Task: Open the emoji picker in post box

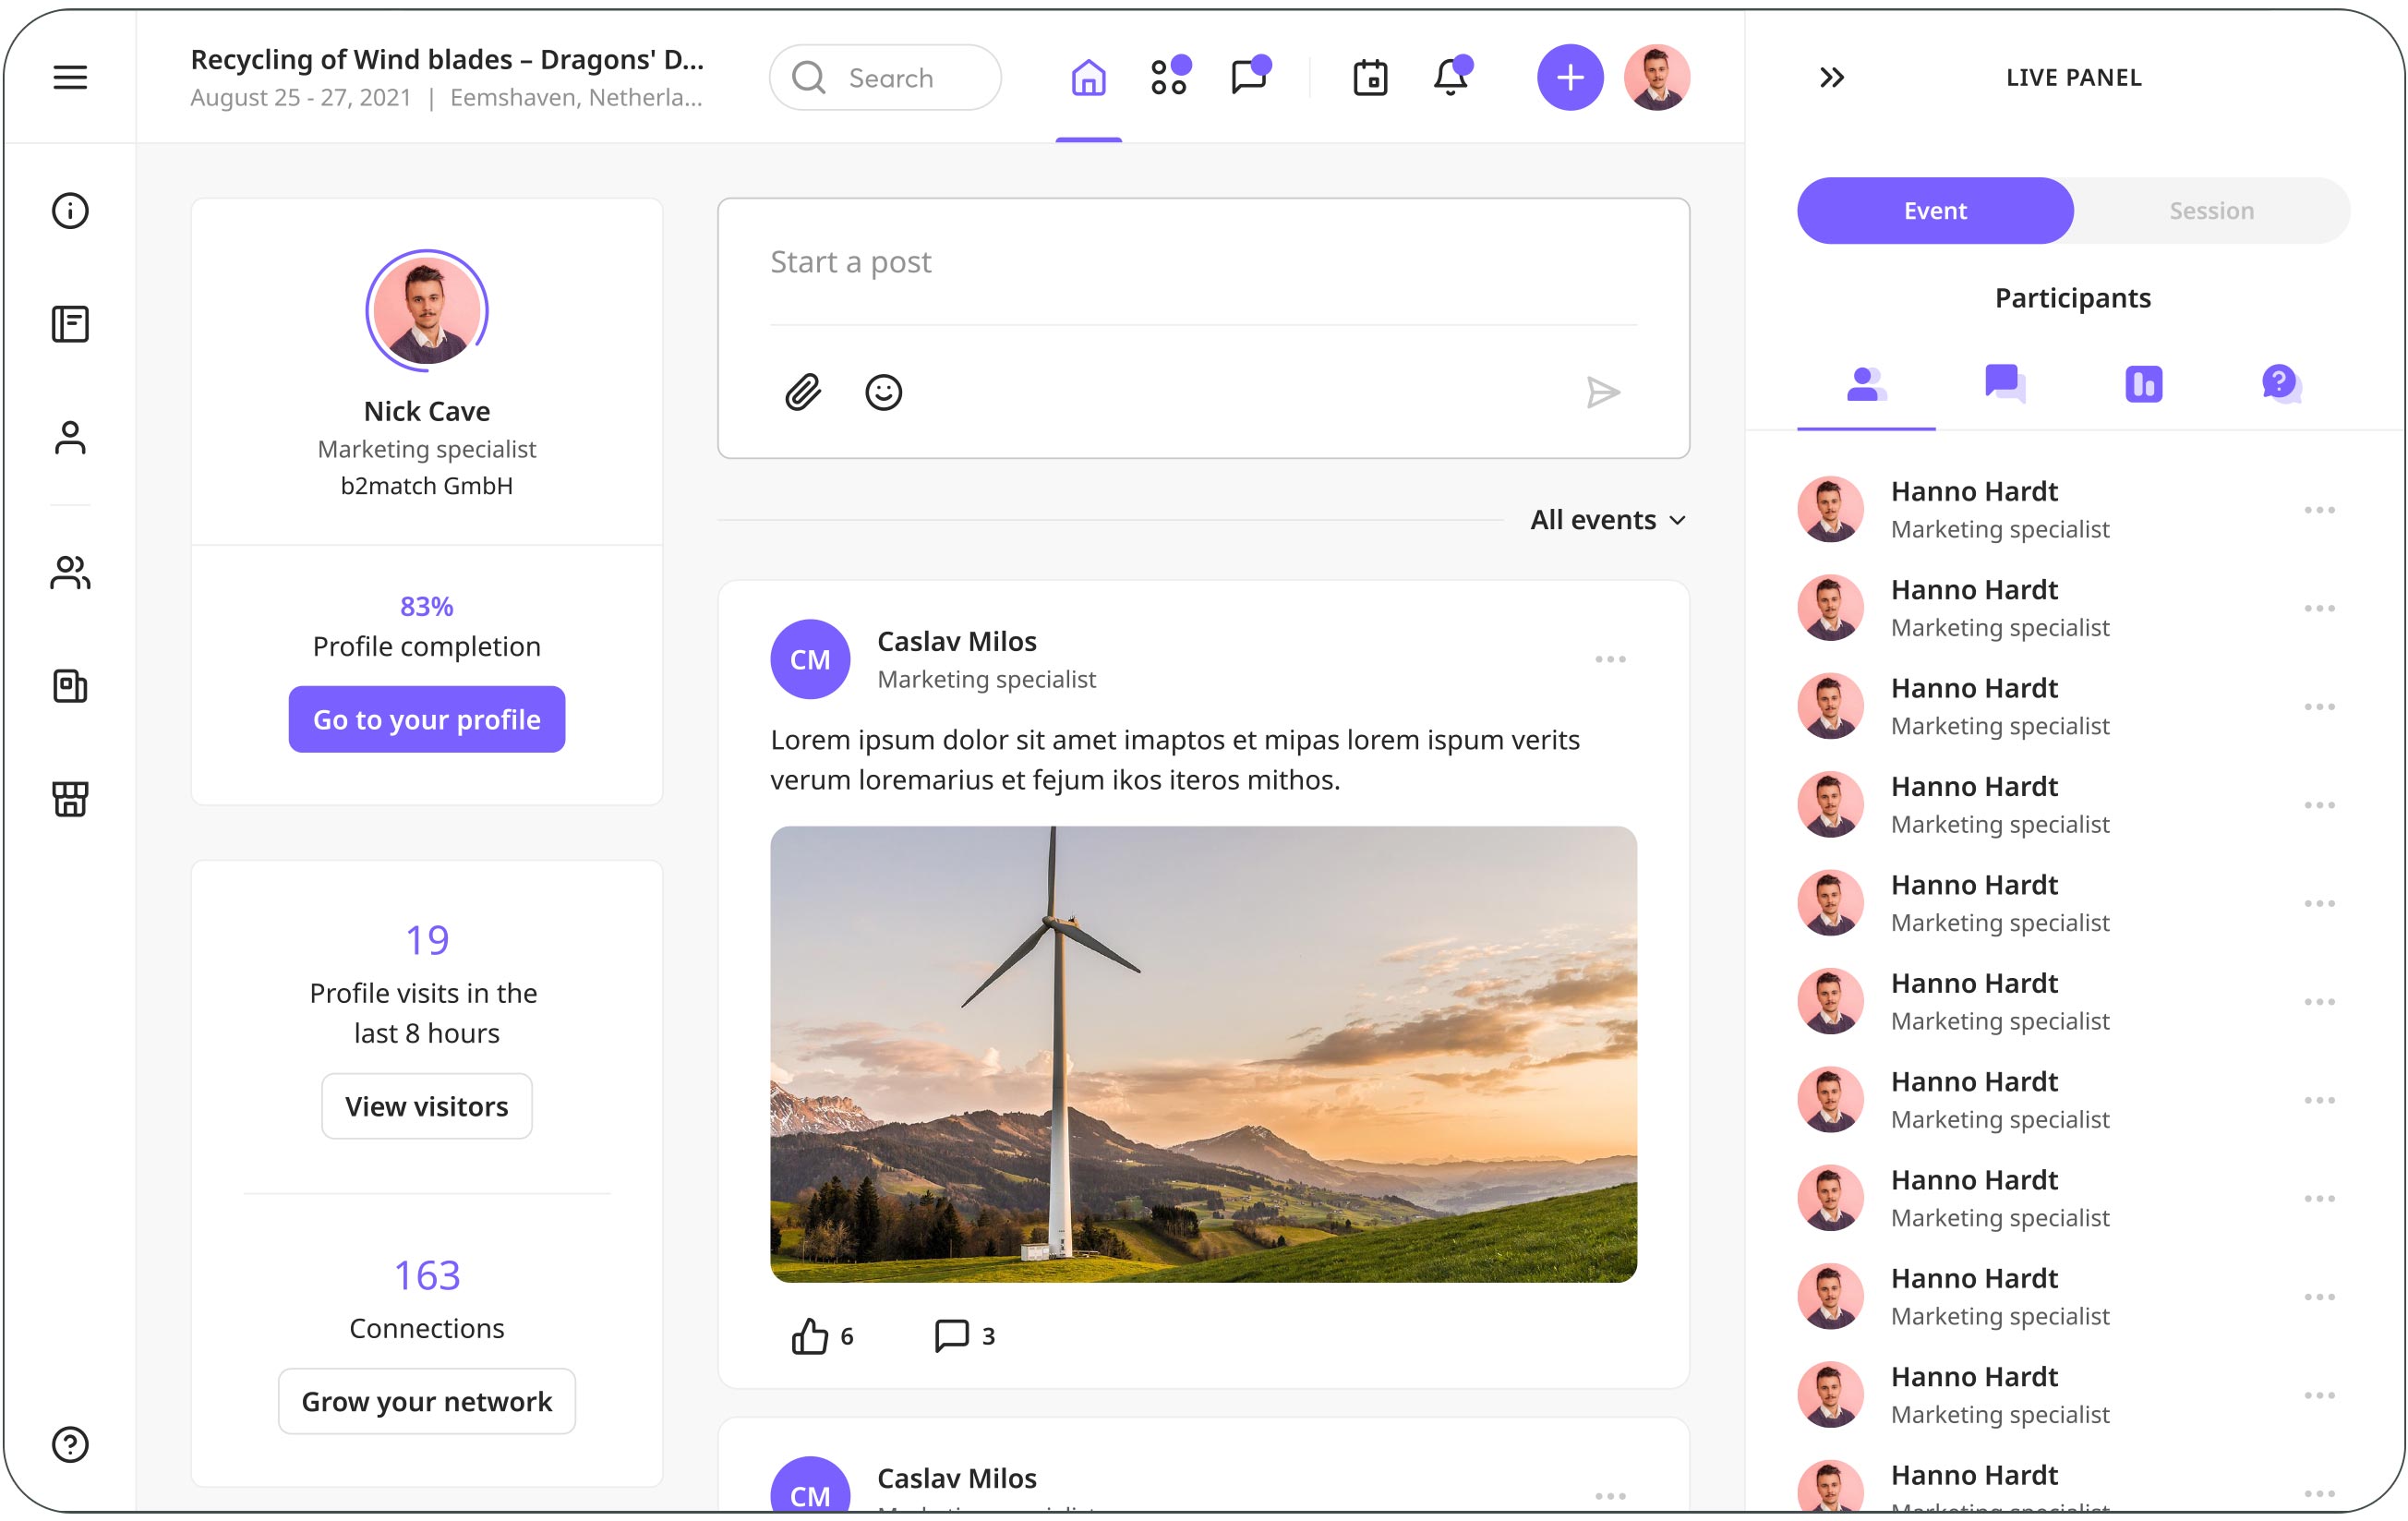Action: [x=883, y=392]
